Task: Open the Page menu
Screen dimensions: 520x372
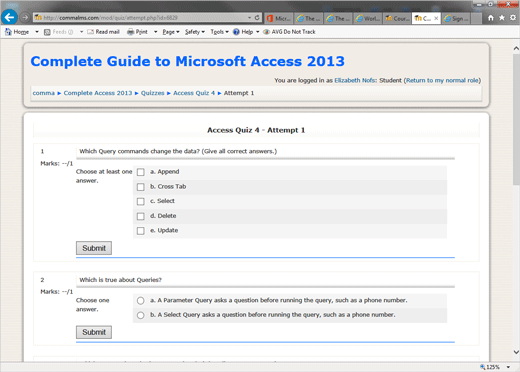Action: pos(171,32)
